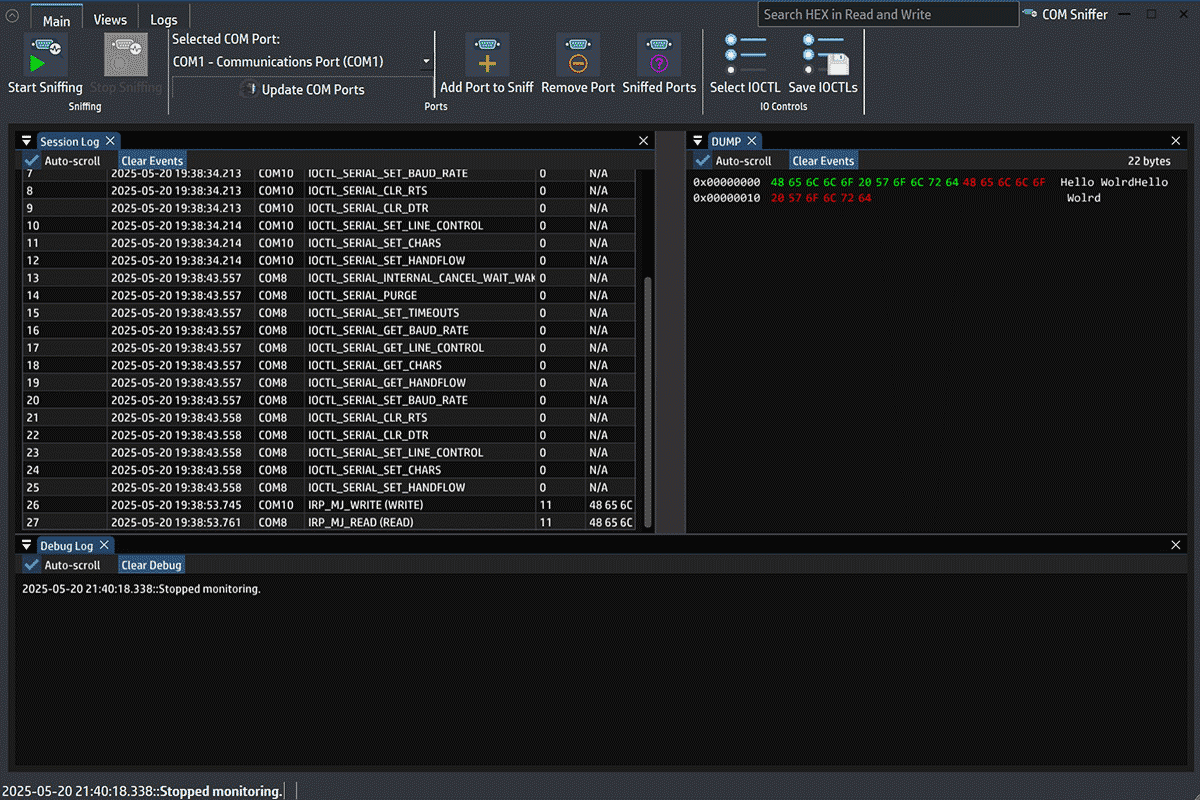Close the DUMP panel group
The height and width of the screenshot is (800, 1200).
1176,142
